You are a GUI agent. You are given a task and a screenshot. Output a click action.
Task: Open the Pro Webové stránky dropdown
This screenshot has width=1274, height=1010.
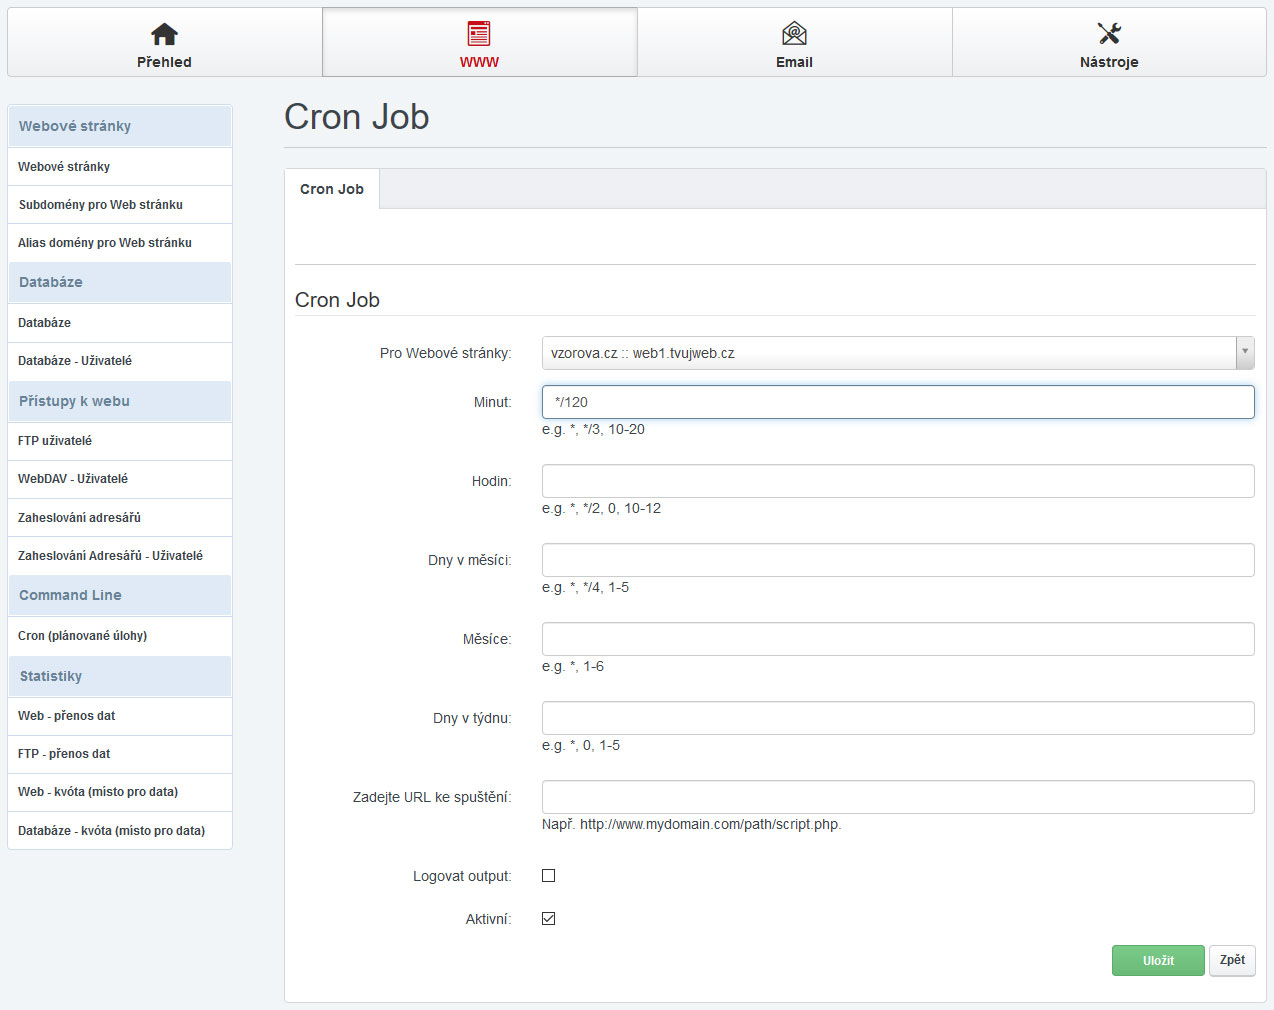point(890,353)
